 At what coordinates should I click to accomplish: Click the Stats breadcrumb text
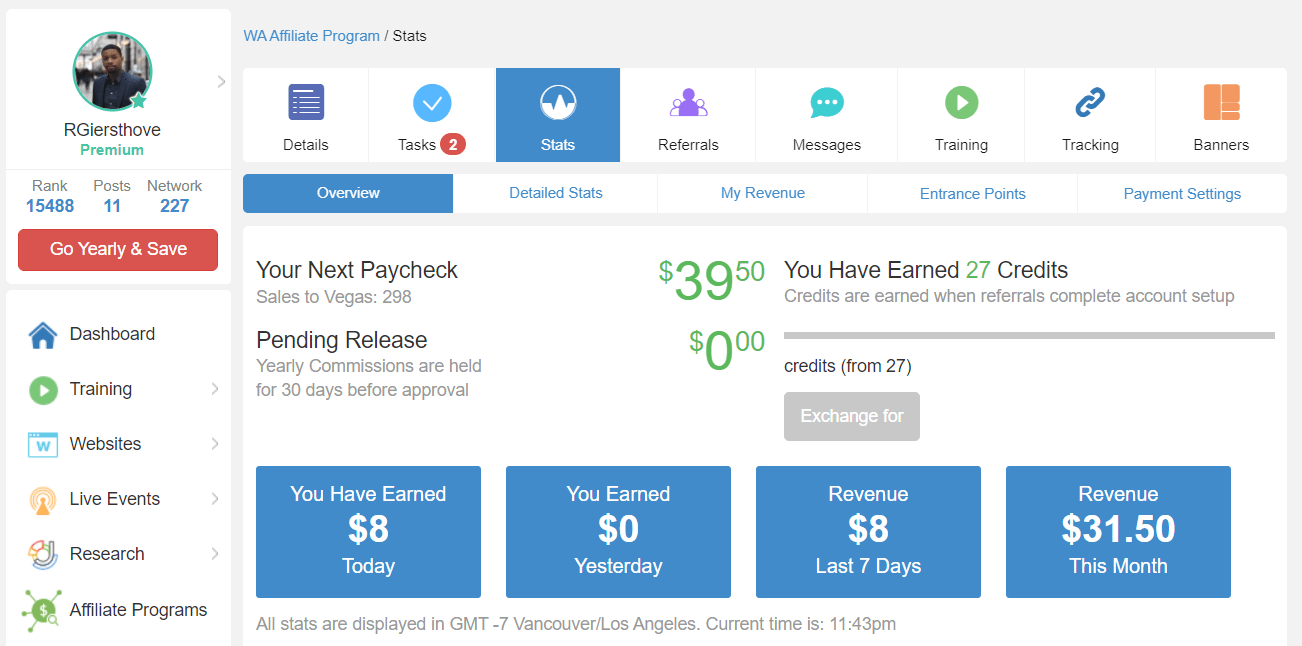tap(409, 36)
